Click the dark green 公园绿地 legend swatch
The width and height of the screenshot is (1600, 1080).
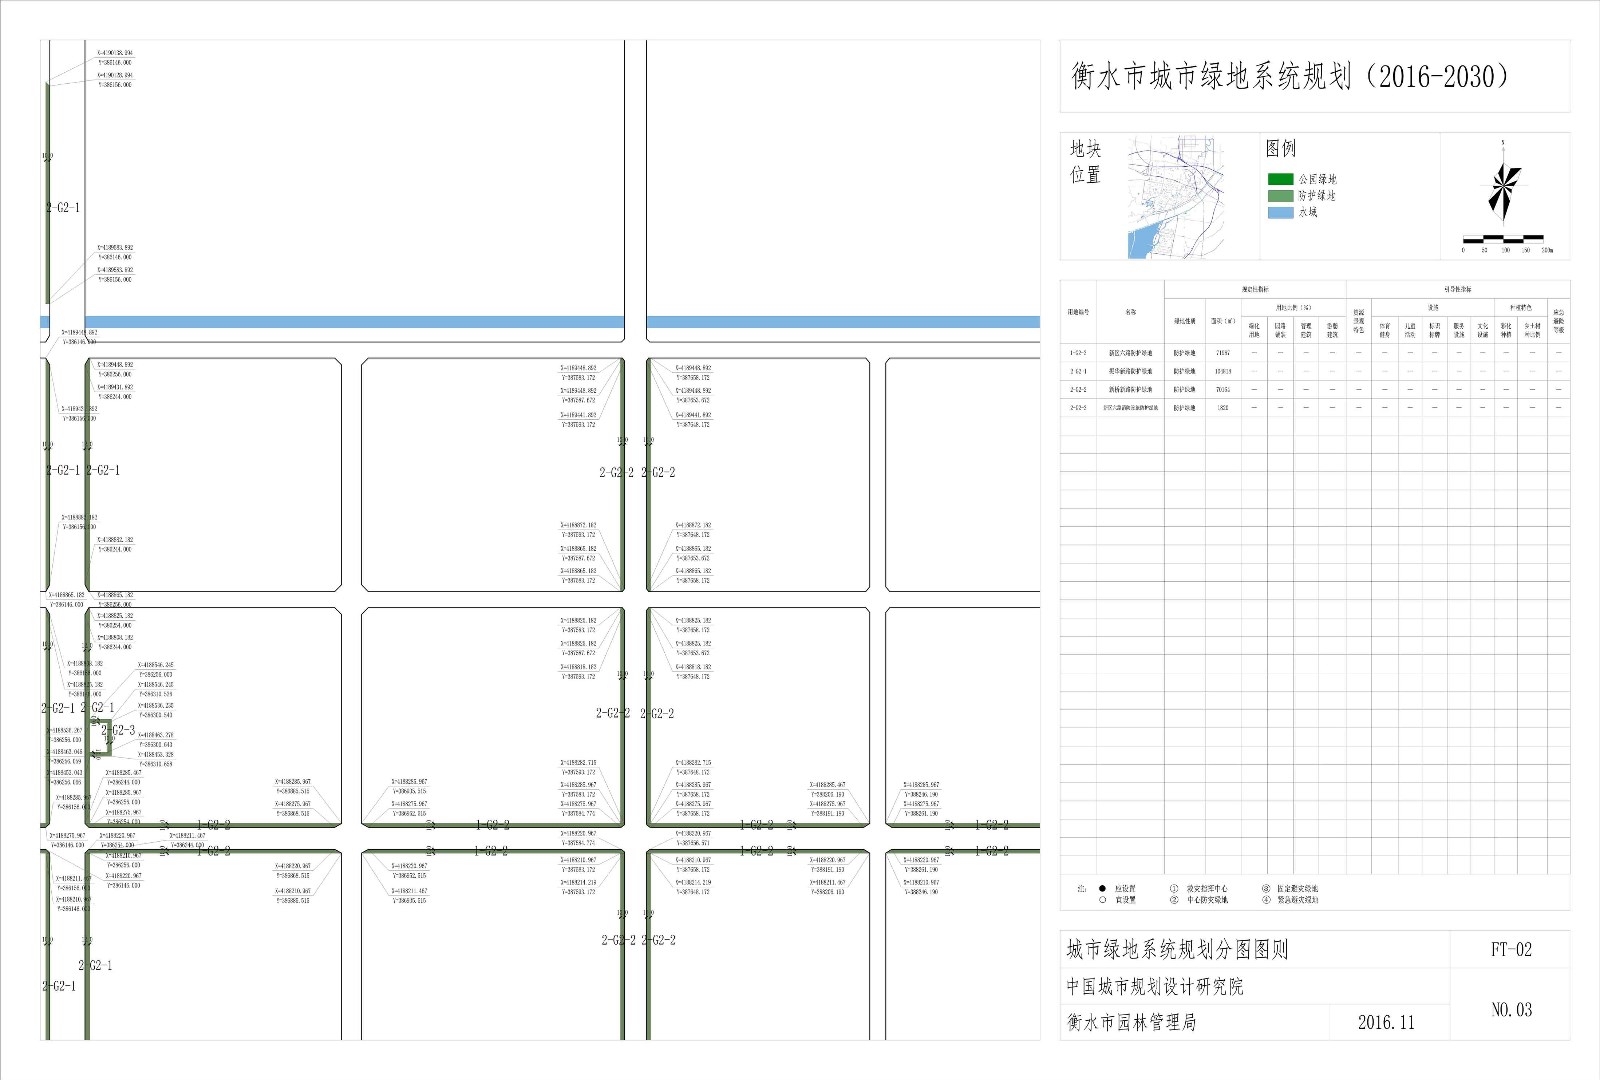click(x=1280, y=179)
